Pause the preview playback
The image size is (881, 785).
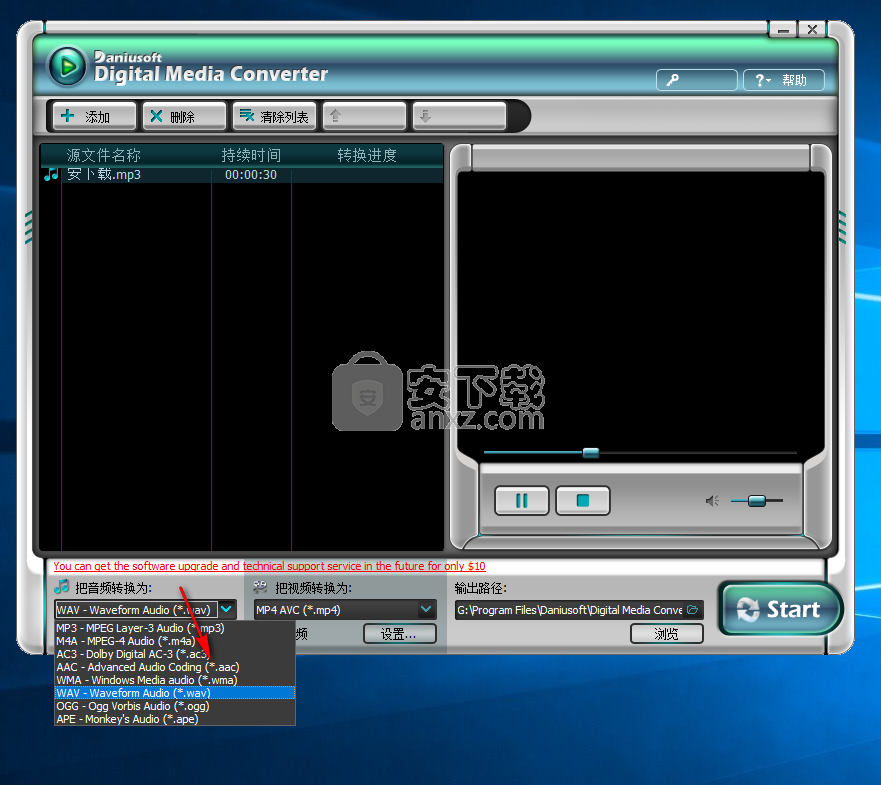tap(521, 500)
